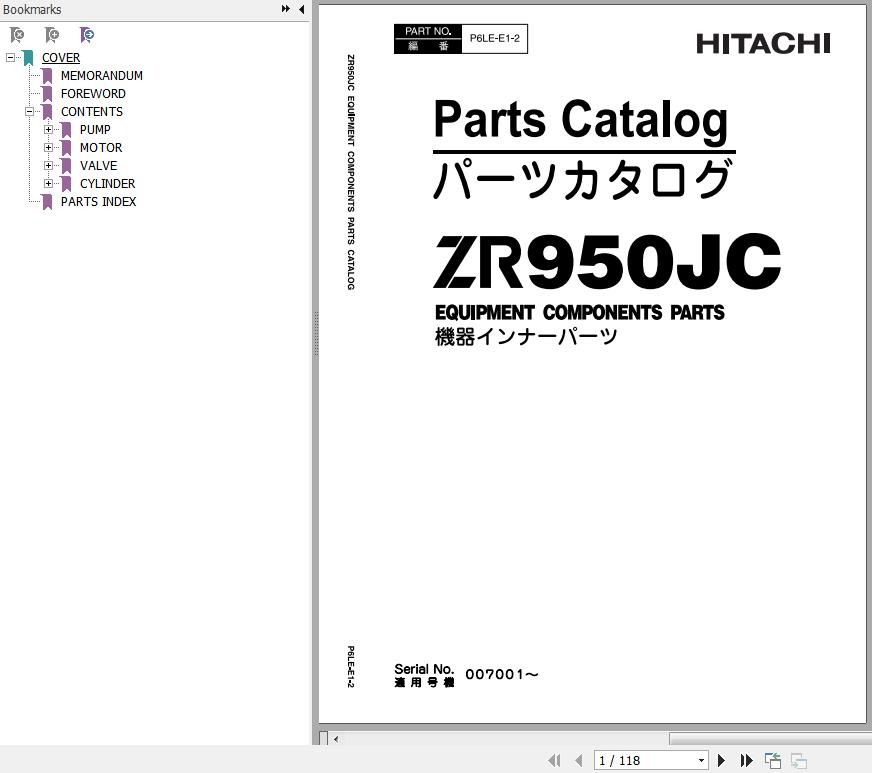Select the CYLINDER bookmark

[x=107, y=184]
